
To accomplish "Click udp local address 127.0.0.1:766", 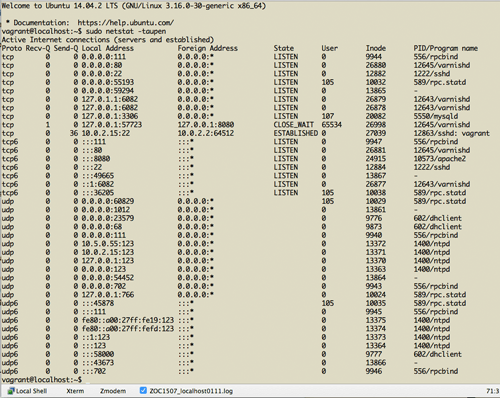I will 108,295.
